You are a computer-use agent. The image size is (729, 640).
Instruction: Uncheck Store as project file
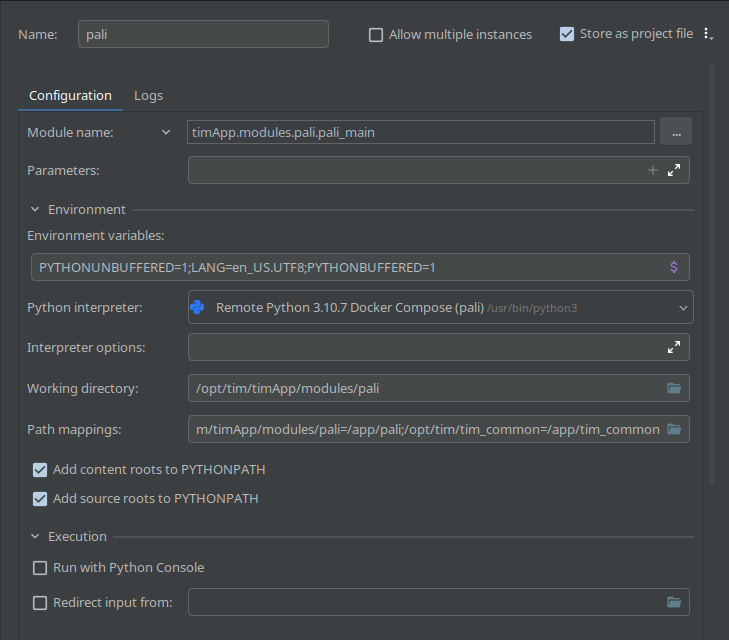click(x=567, y=34)
